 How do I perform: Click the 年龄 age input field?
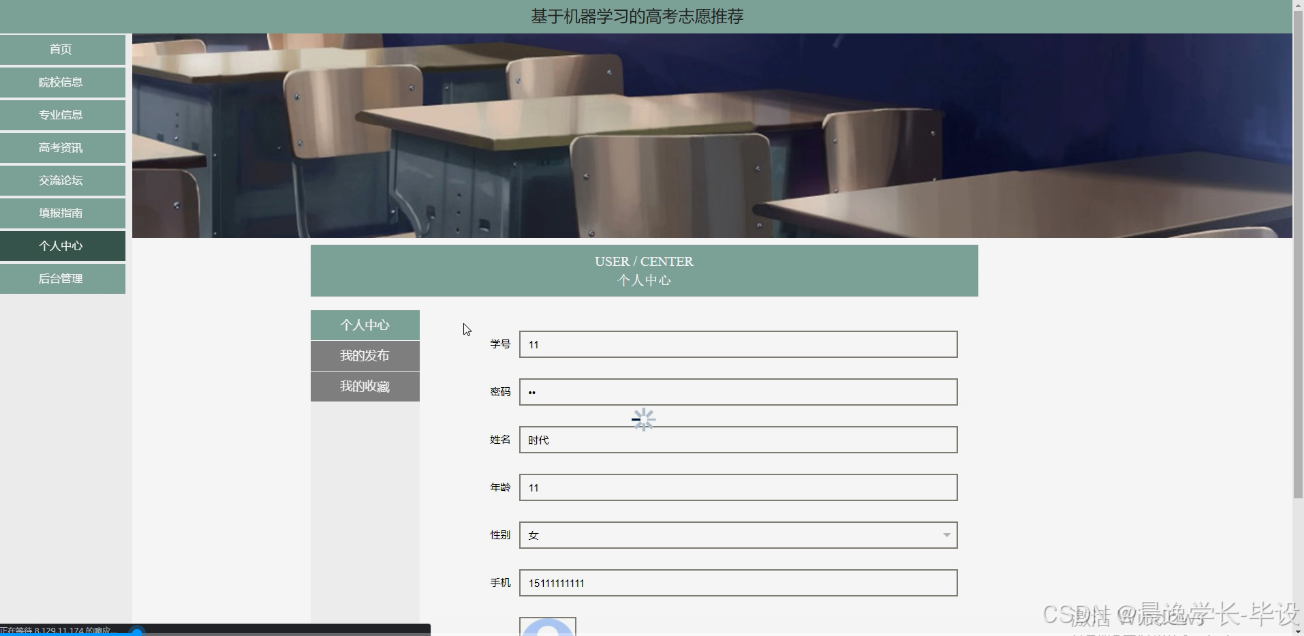[x=737, y=487]
